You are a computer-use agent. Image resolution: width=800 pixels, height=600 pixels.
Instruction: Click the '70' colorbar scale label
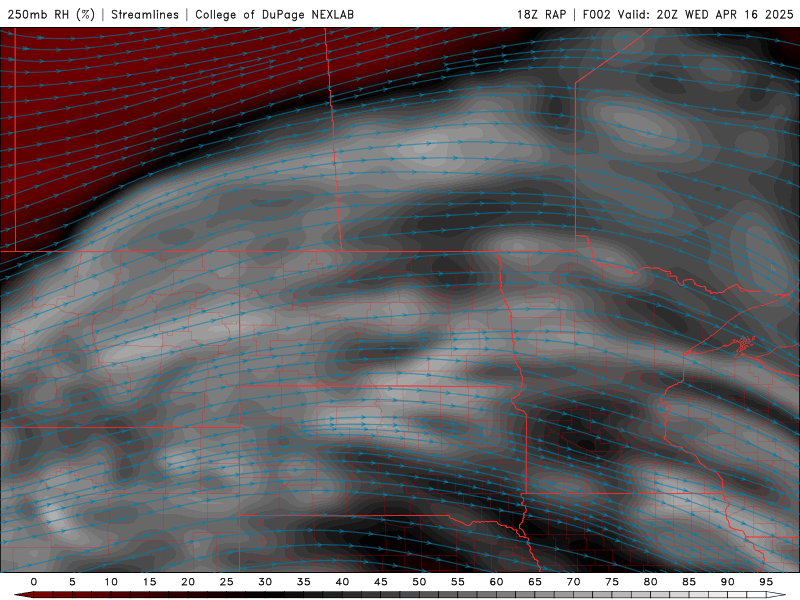pos(573,582)
